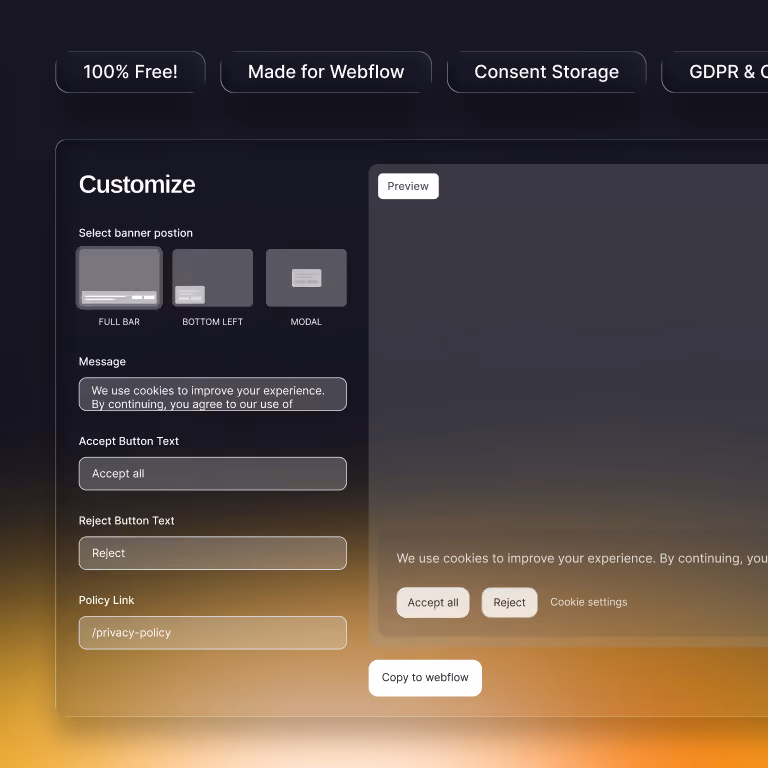This screenshot has height=768, width=768.
Task: Click Reject in the preview banner
Action: point(509,602)
